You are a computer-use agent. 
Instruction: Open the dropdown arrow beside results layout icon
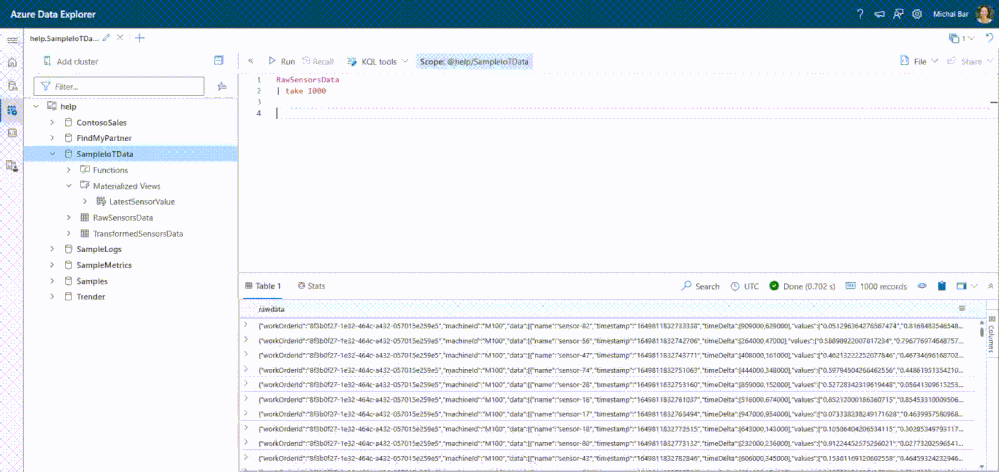pyautogui.click(x=974, y=286)
